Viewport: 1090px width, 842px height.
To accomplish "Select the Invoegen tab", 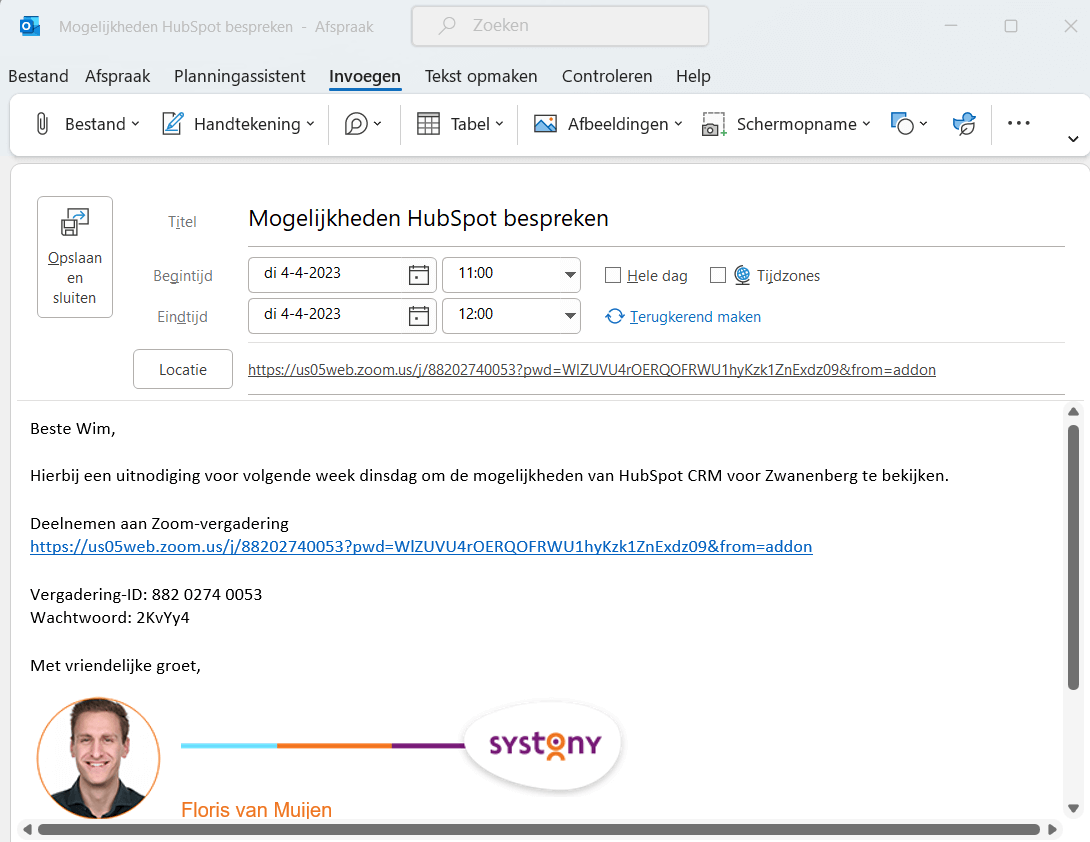I will click(x=365, y=76).
